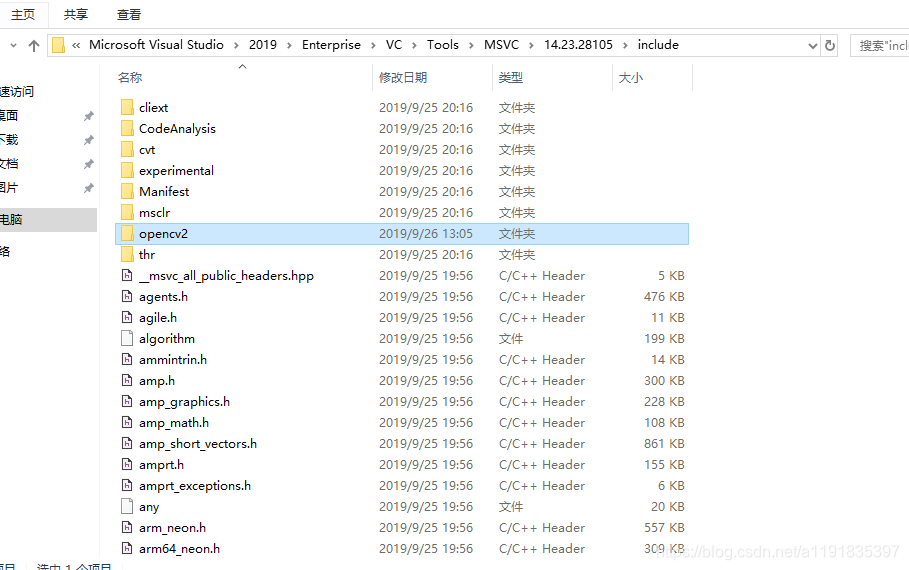This screenshot has width=909, height=570.
Task: Click arm_neon.h file icon
Action: [127, 527]
